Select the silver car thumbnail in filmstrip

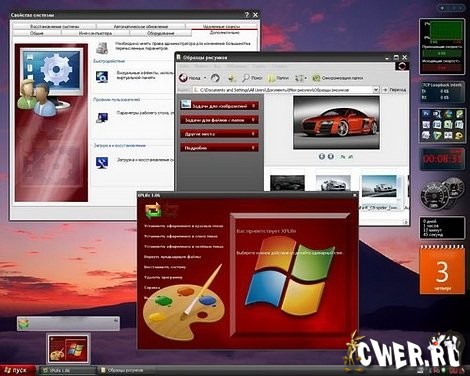pyautogui.click(x=333, y=184)
